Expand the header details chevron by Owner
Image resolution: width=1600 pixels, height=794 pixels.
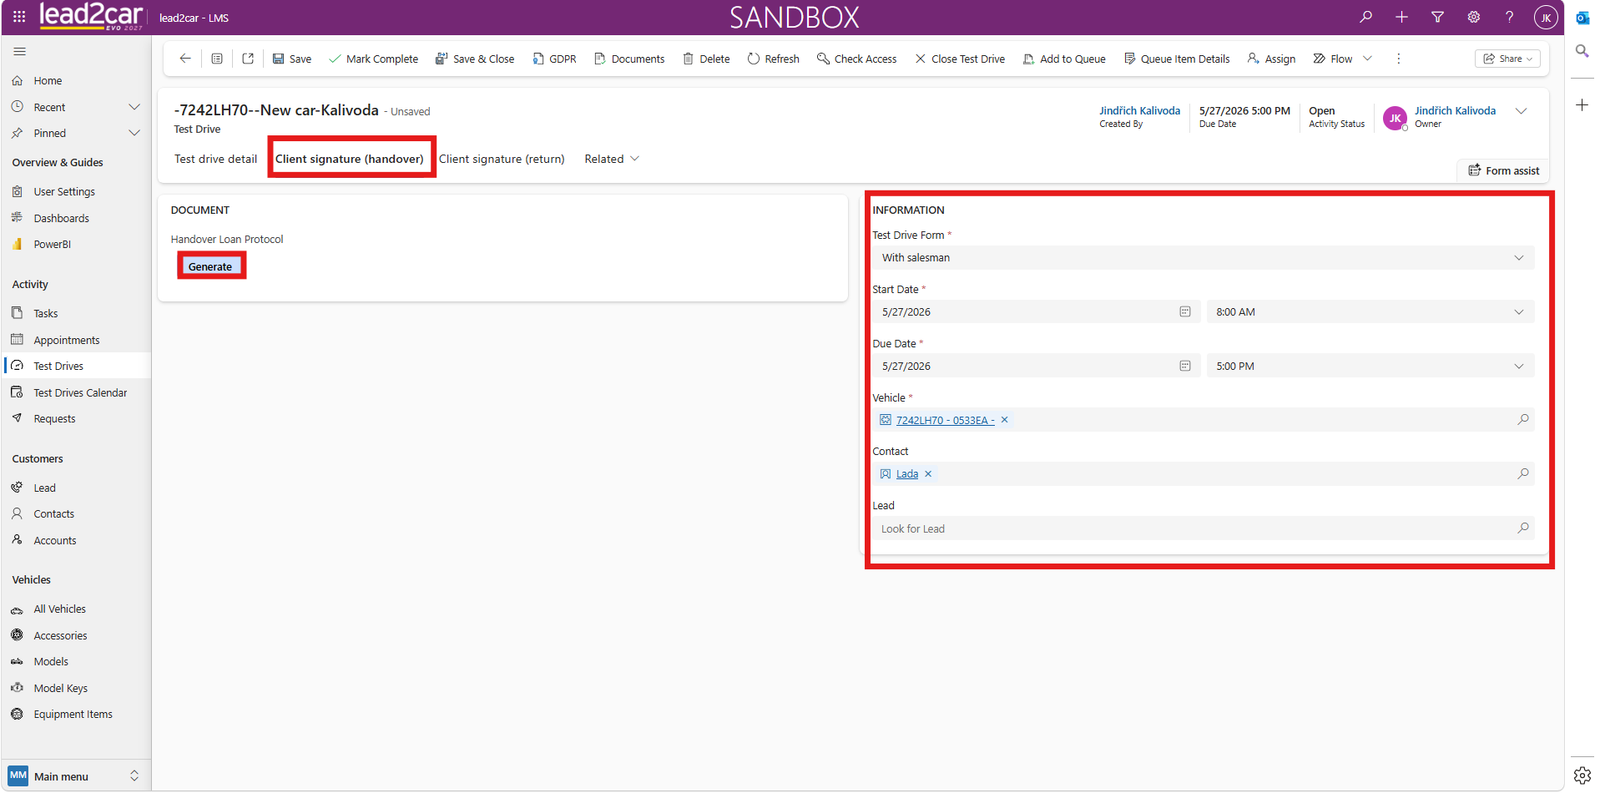pos(1521,111)
